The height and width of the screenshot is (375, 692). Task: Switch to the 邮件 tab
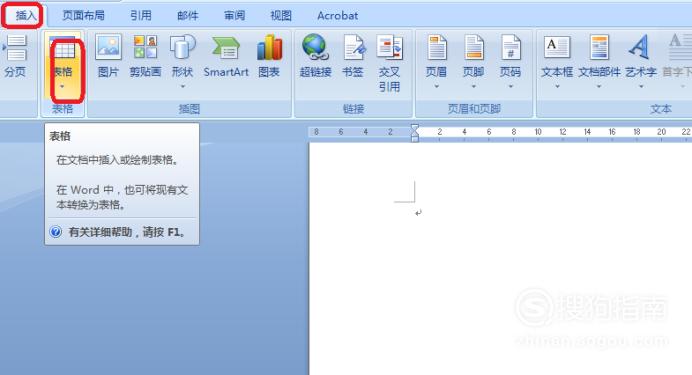188,15
